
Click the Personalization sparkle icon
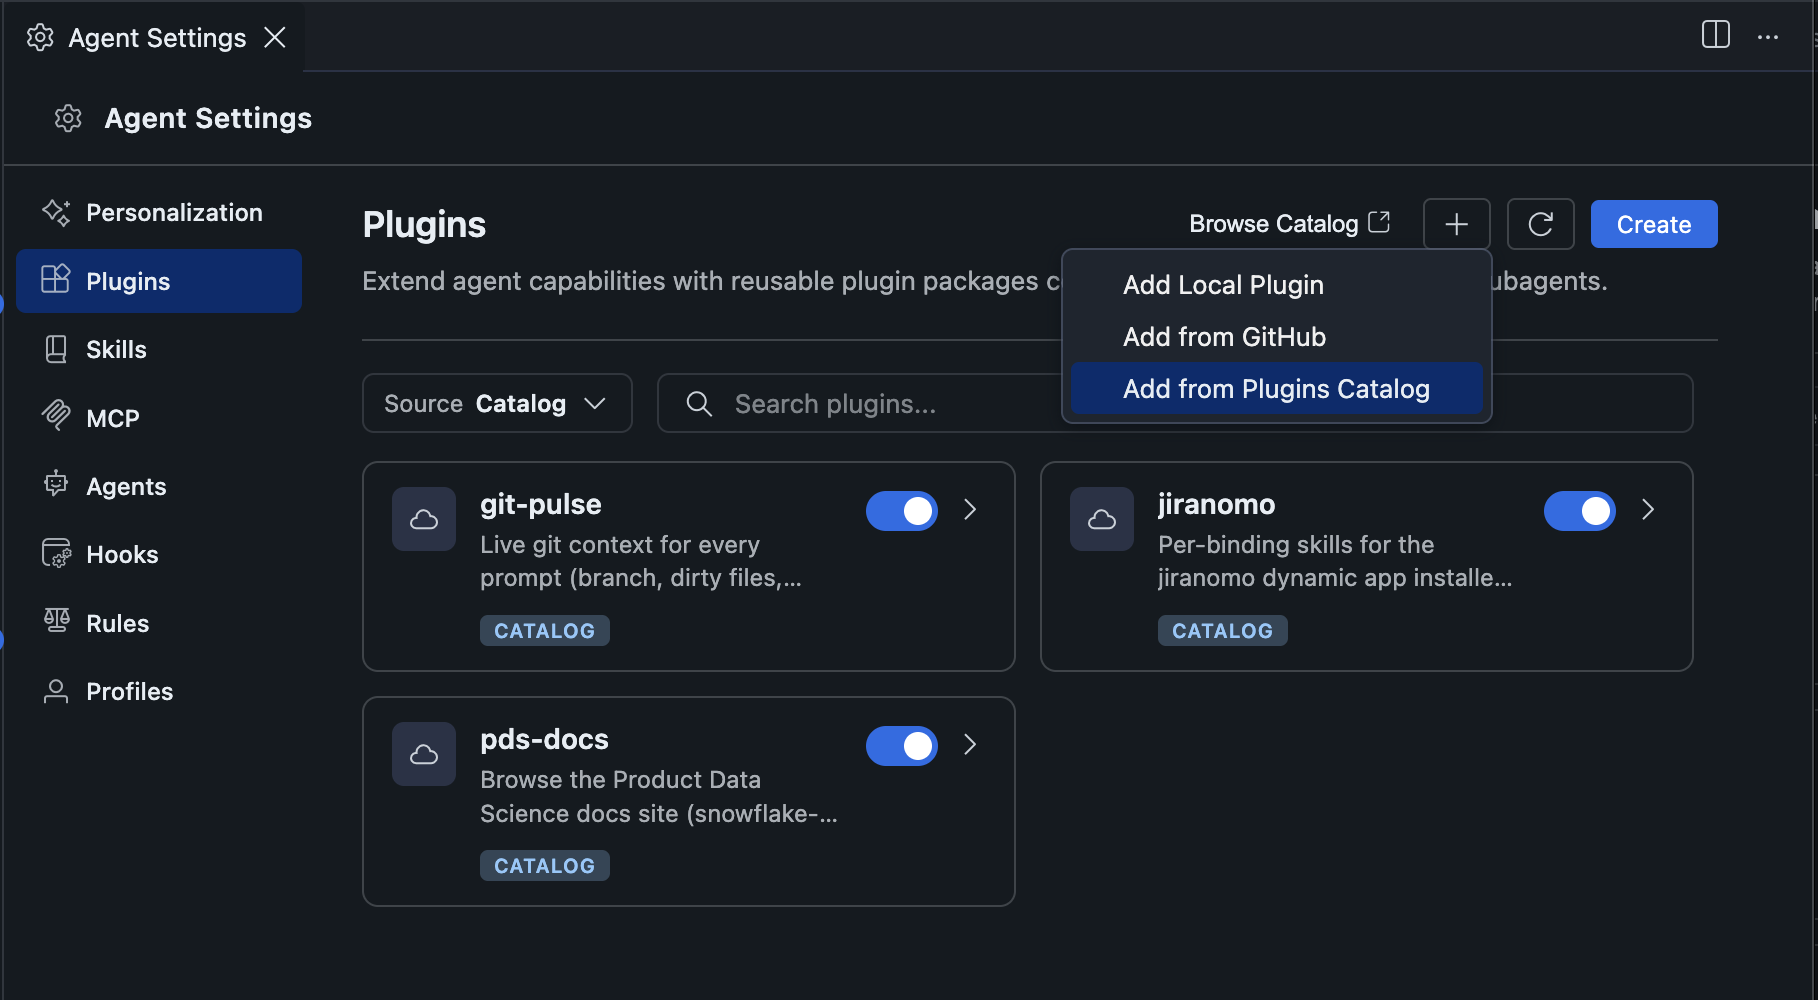[56, 212]
